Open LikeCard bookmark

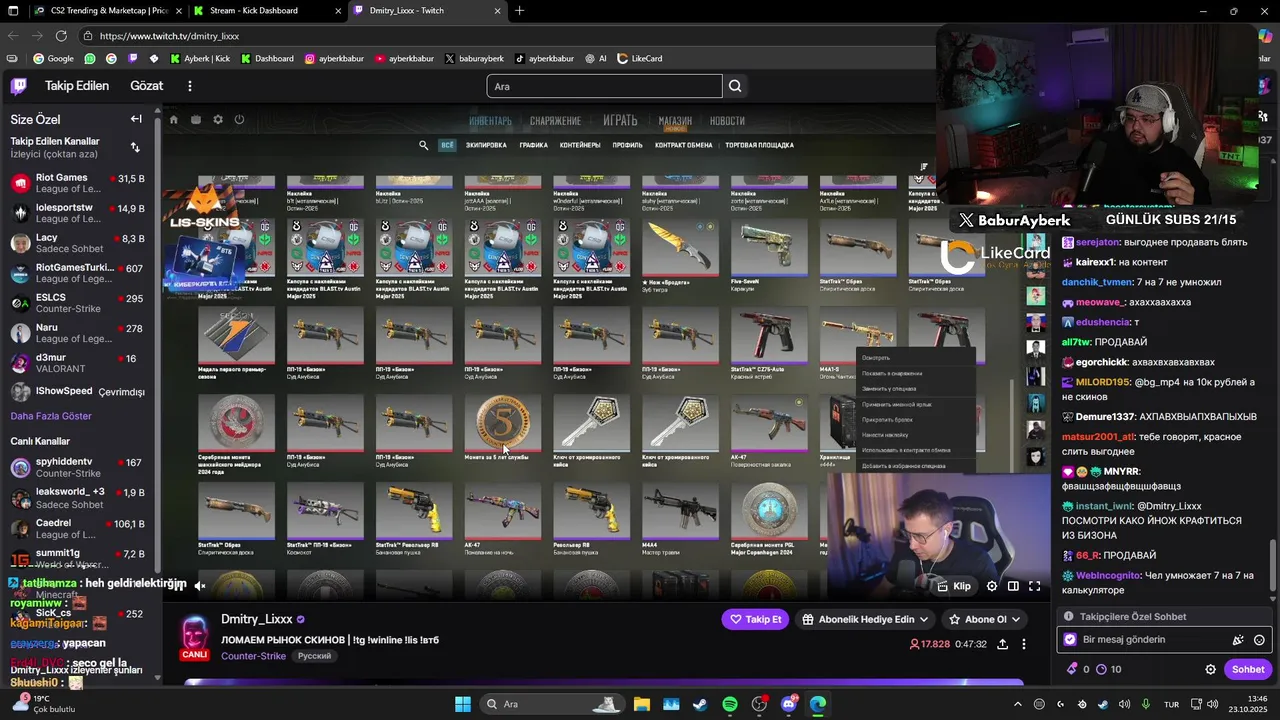639,59
